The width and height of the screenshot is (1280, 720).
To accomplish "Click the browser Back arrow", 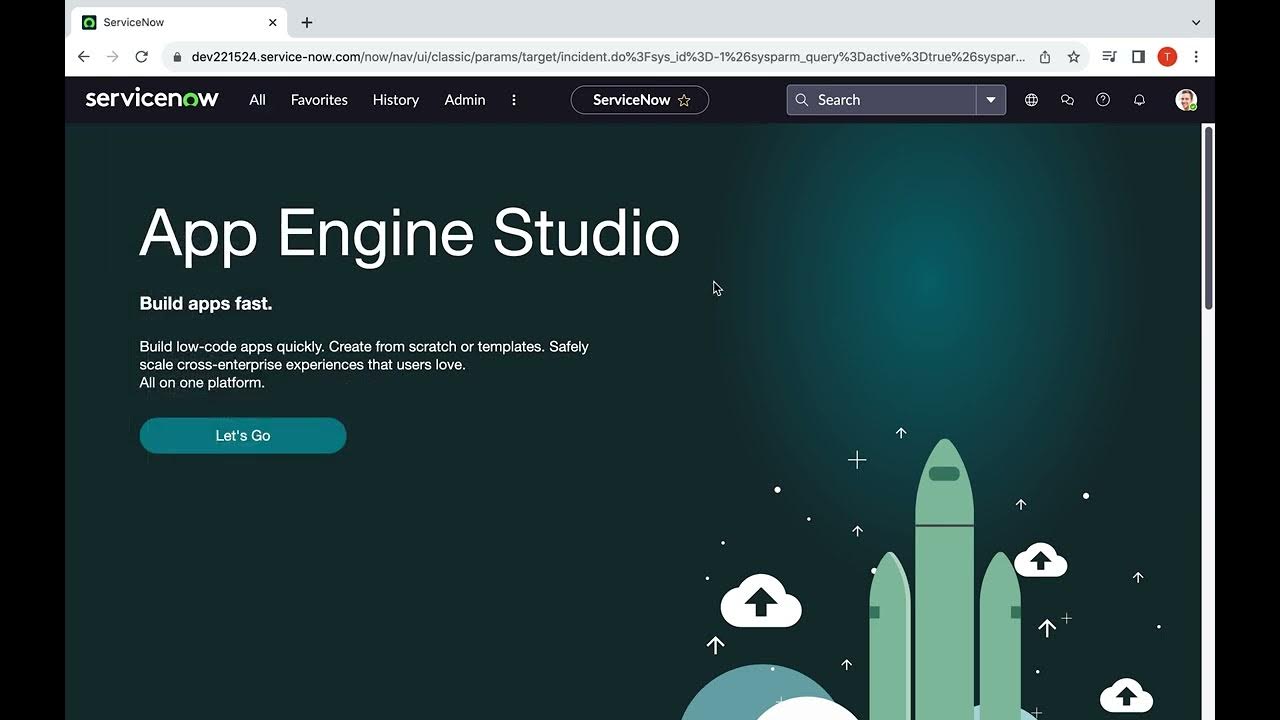I will [x=84, y=57].
